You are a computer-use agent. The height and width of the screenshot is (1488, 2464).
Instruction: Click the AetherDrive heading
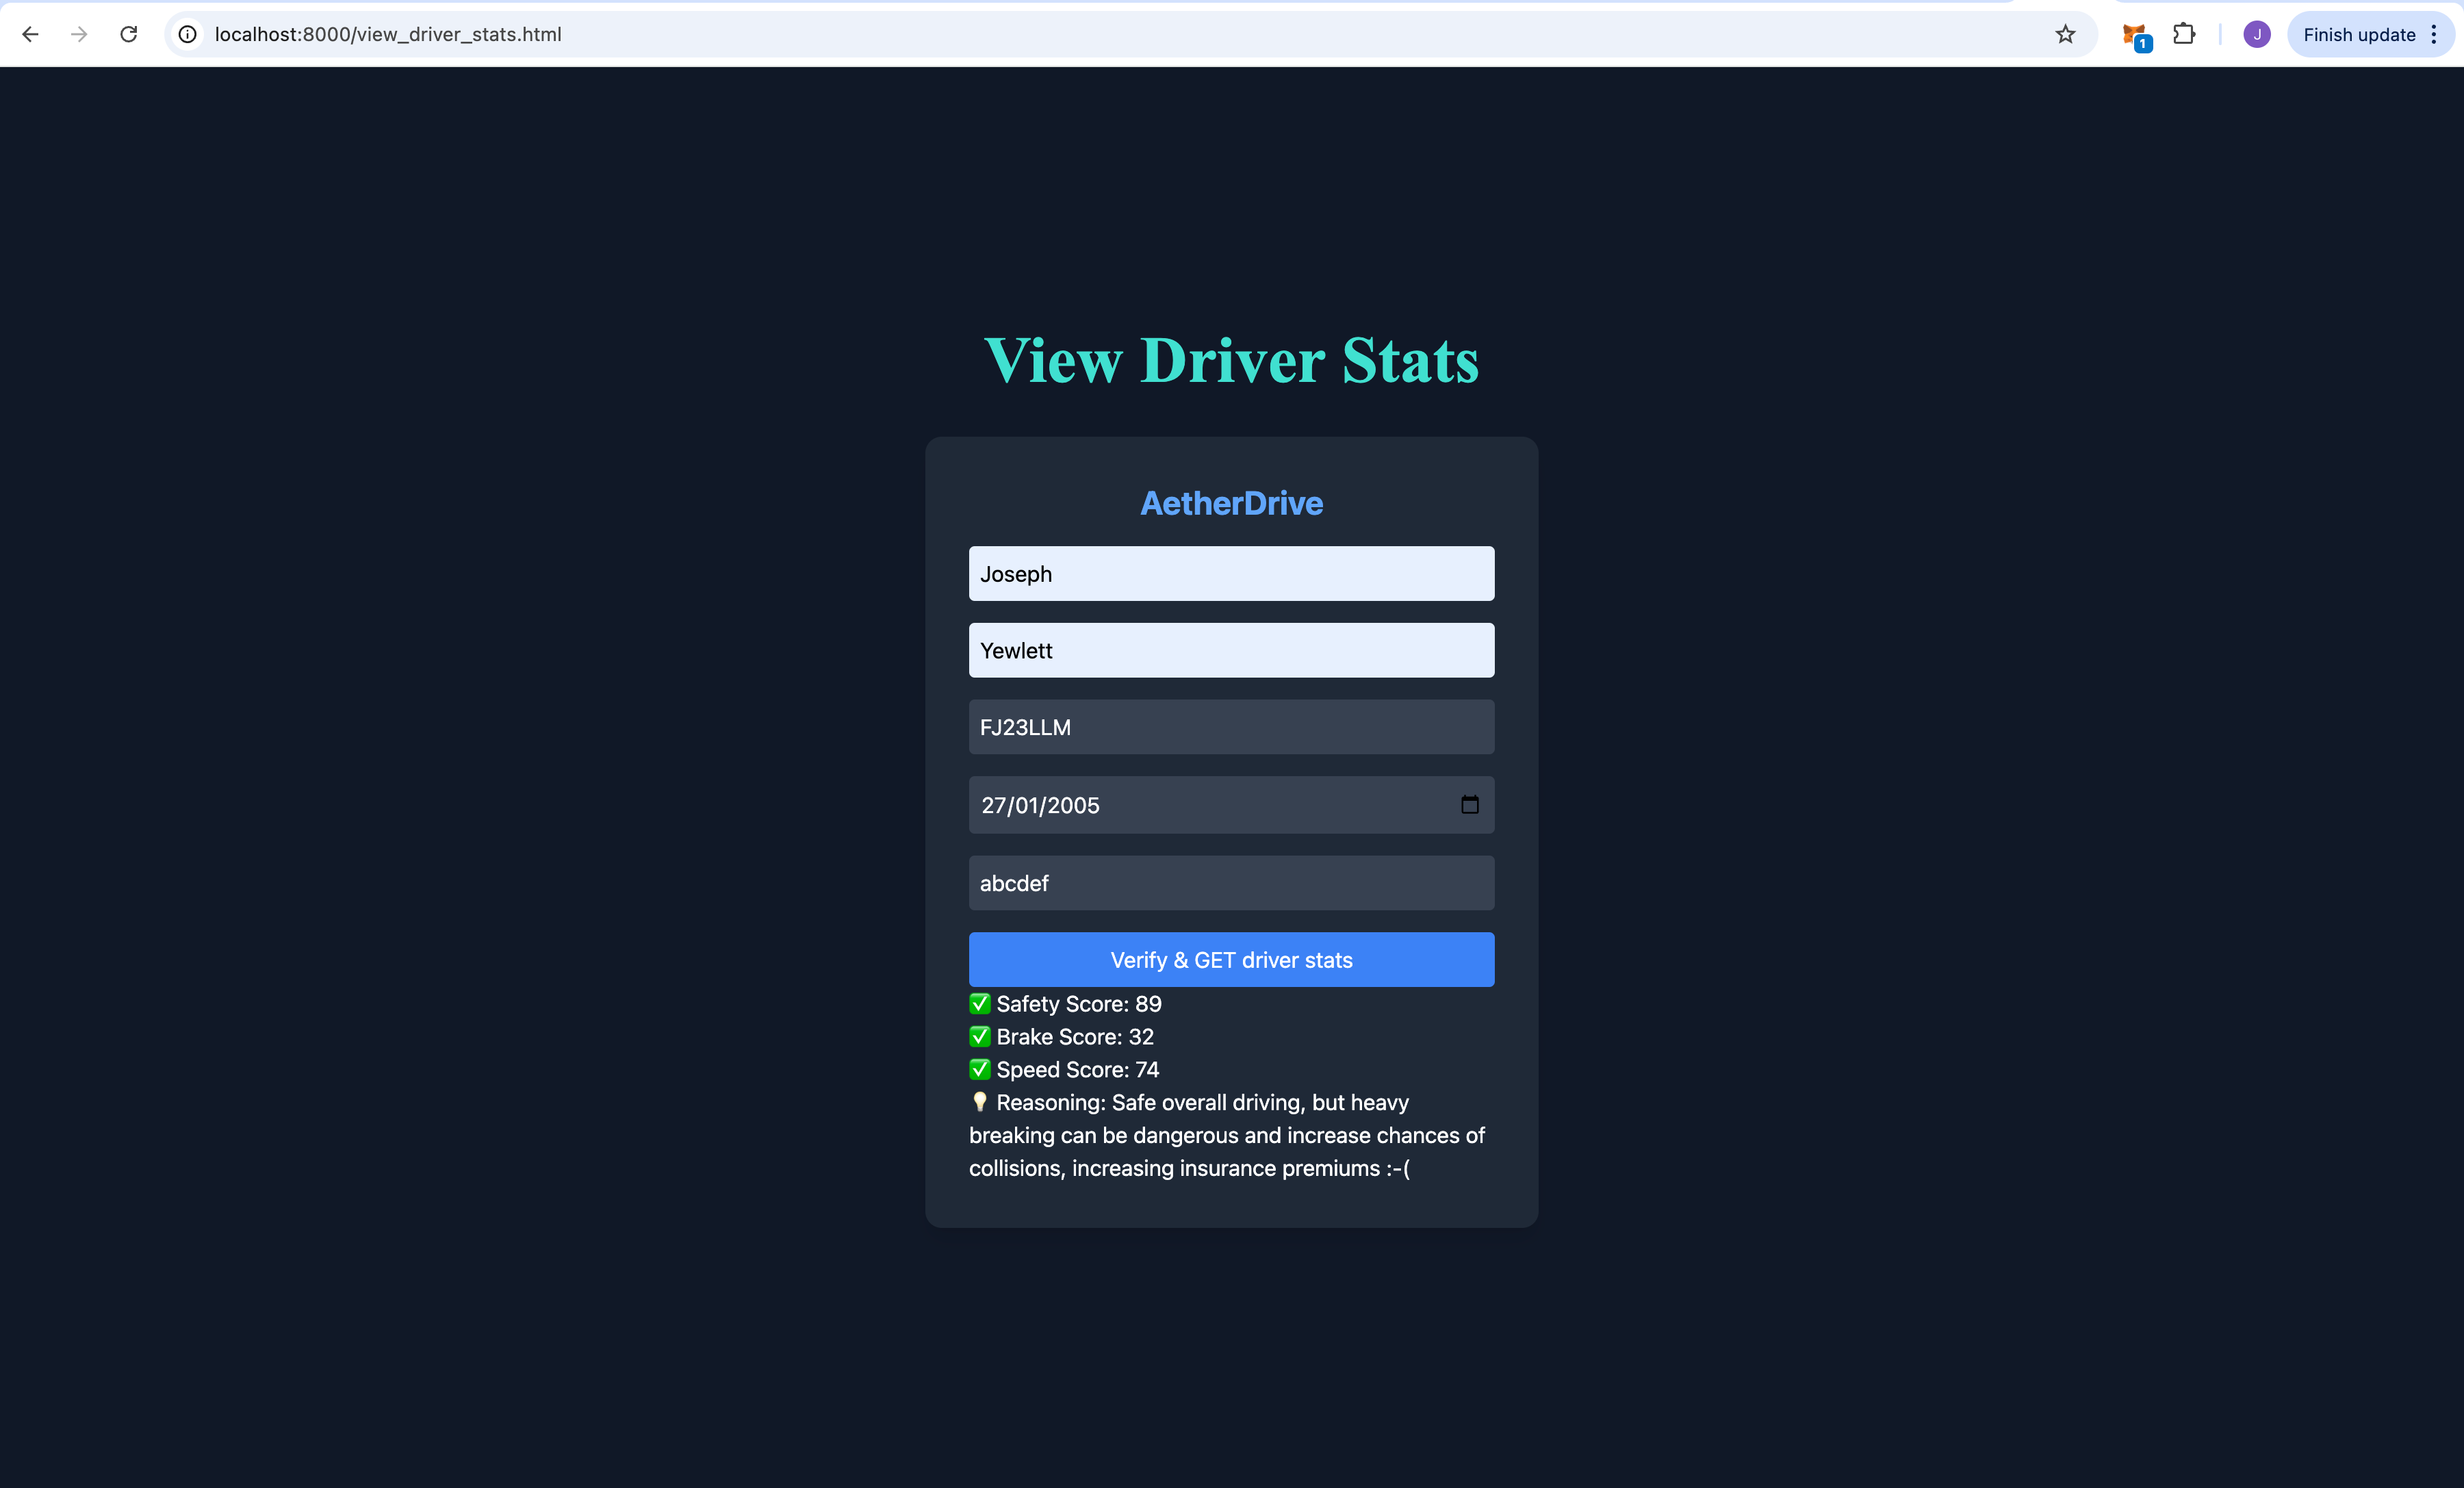click(x=1231, y=503)
